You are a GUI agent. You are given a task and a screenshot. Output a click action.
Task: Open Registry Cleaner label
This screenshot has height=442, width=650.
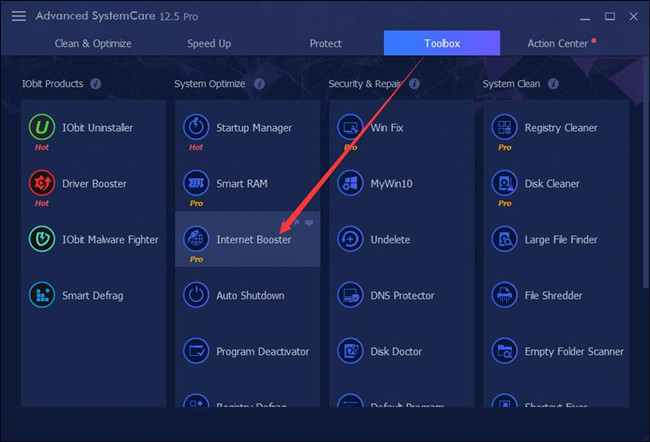click(561, 128)
